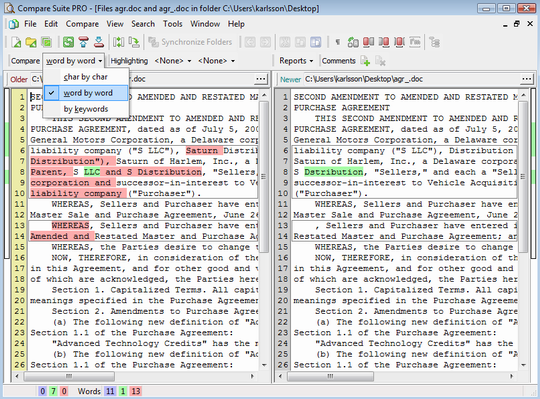Image resolution: width=540 pixels, height=399 pixels.
Task: Click the grayed middle panel layout icon
Action: coord(300,42)
